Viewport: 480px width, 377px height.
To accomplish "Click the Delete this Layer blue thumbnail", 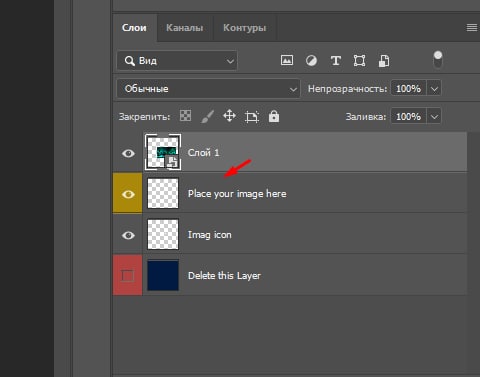I will pos(163,275).
